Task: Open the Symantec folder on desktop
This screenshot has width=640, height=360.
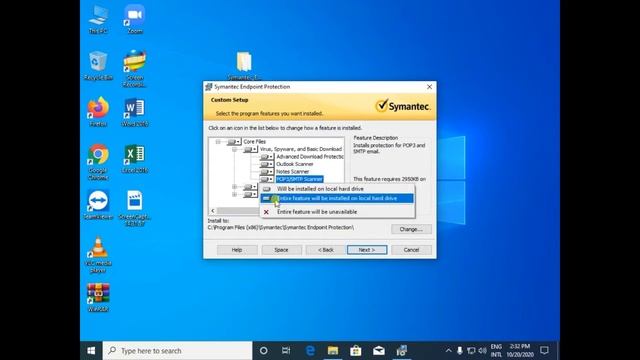Action: coord(244,66)
